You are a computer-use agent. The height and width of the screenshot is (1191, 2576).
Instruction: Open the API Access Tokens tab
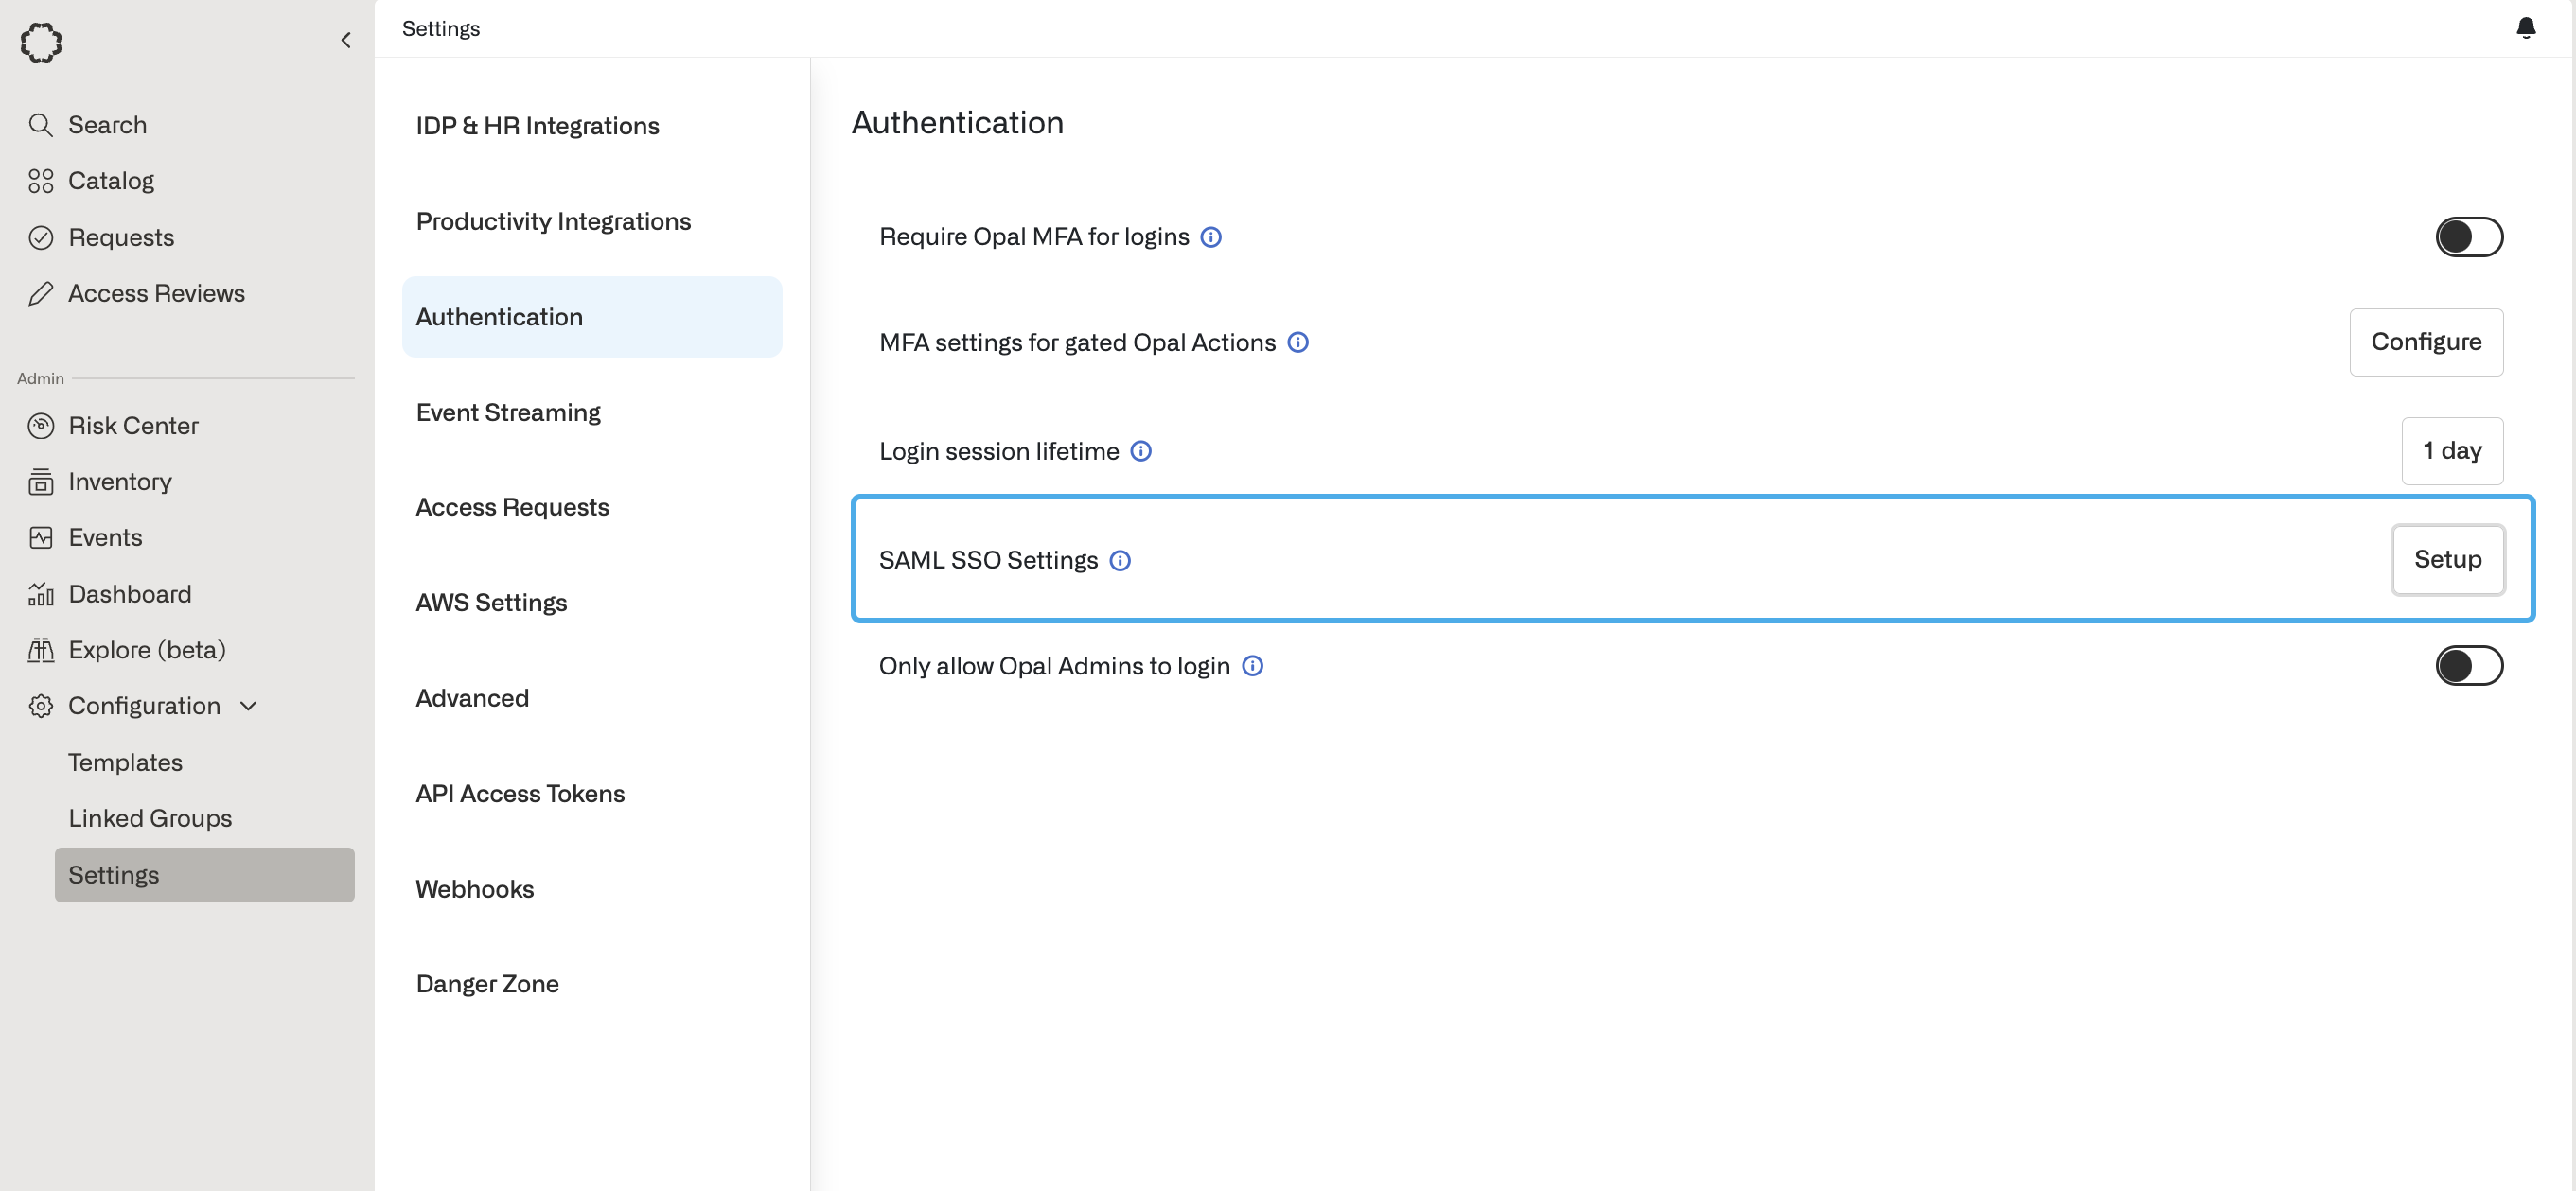520,793
